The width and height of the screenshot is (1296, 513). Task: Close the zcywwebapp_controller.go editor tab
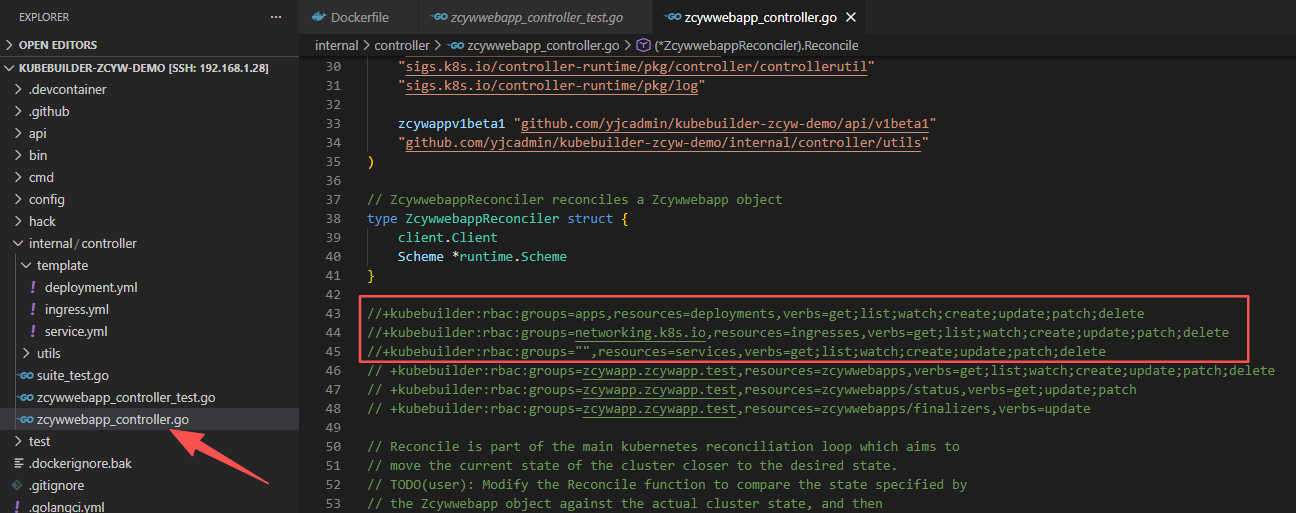[850, 18]
